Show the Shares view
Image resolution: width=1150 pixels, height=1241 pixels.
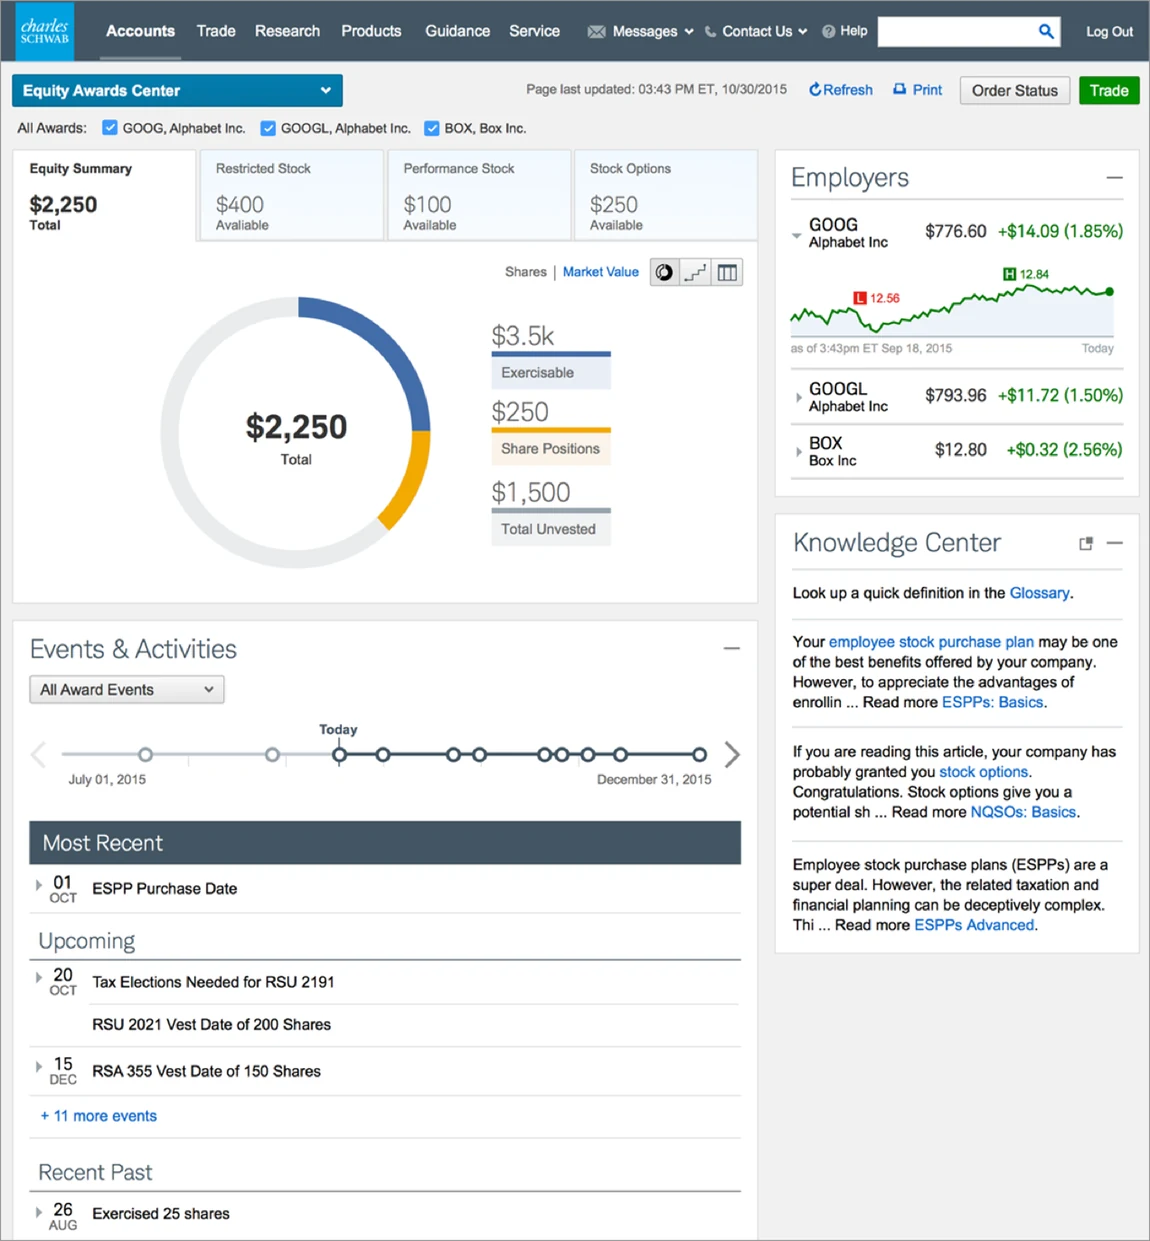tap(526, 272)
